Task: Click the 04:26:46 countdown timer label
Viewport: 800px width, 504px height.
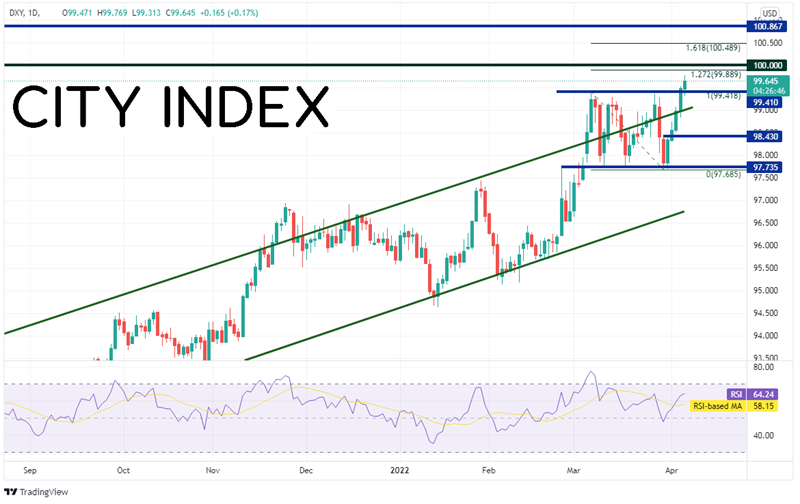Action: coord(768,91)
